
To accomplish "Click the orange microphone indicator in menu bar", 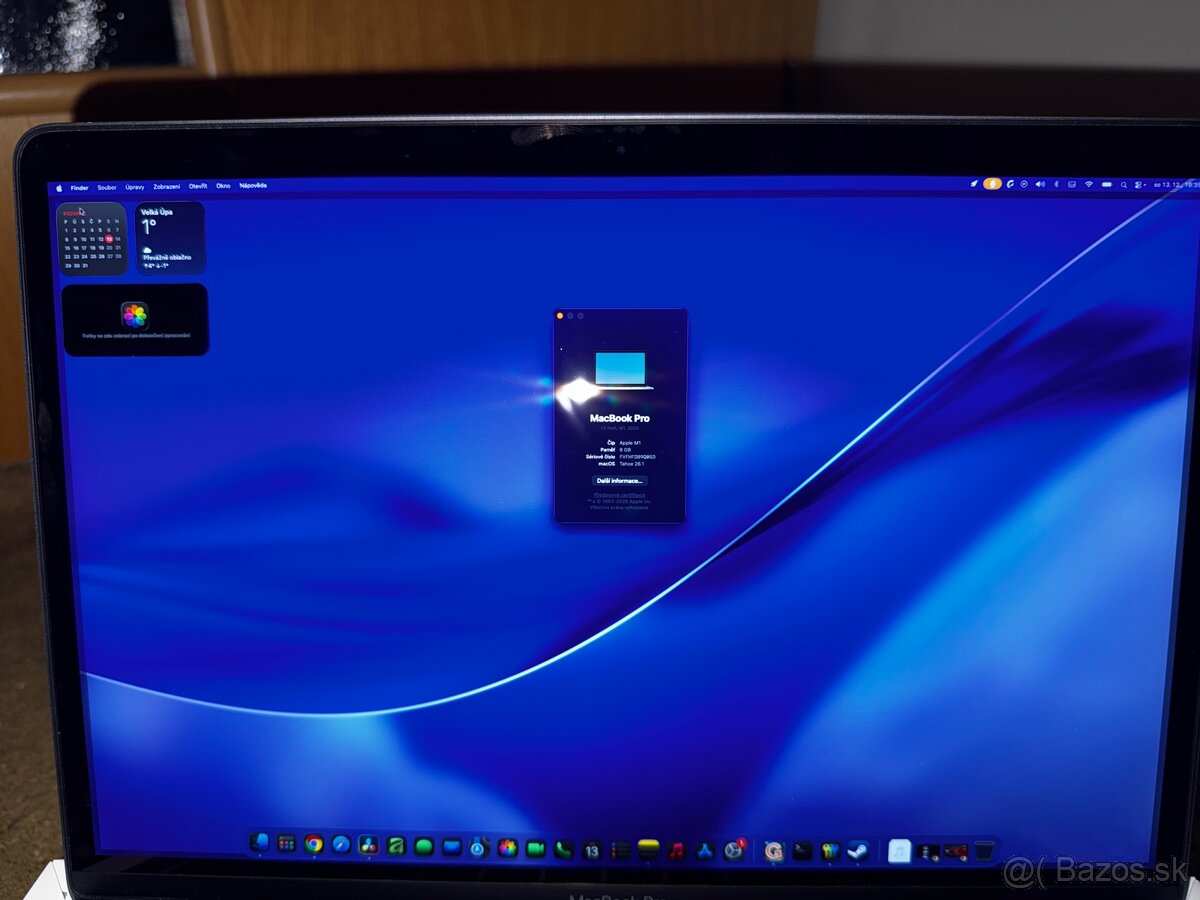I will click(x=992, y=184).
